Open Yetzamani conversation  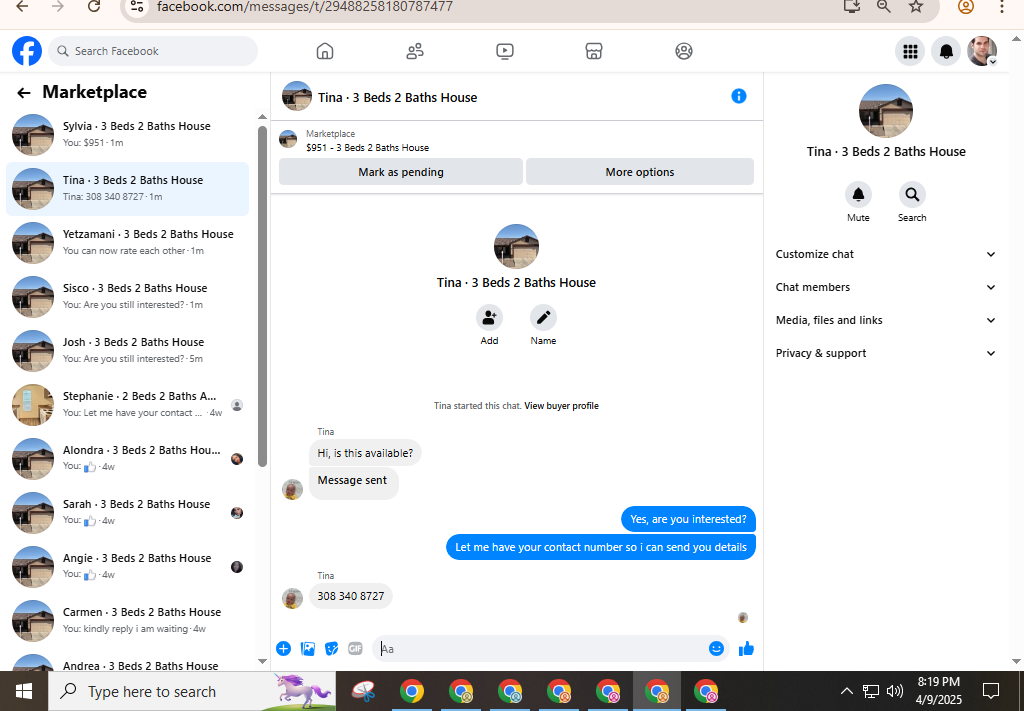click(x=127, y=243)
